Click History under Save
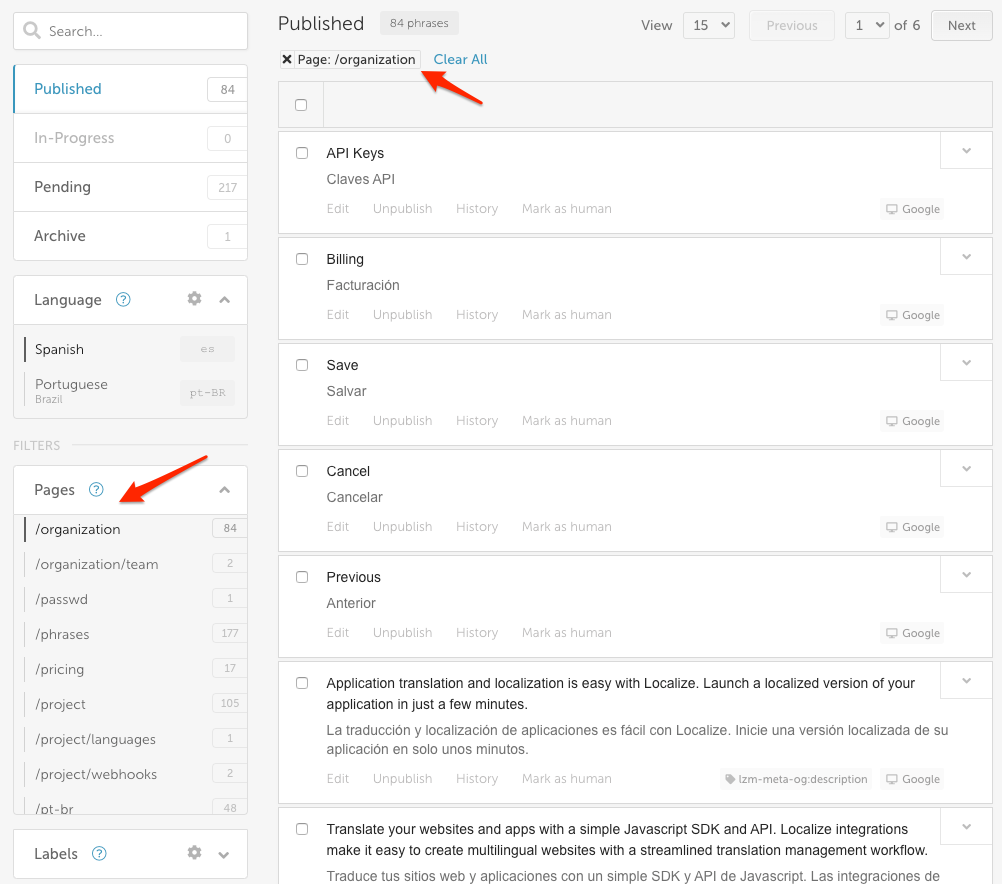1002x884 pixels. click(477, 421)
